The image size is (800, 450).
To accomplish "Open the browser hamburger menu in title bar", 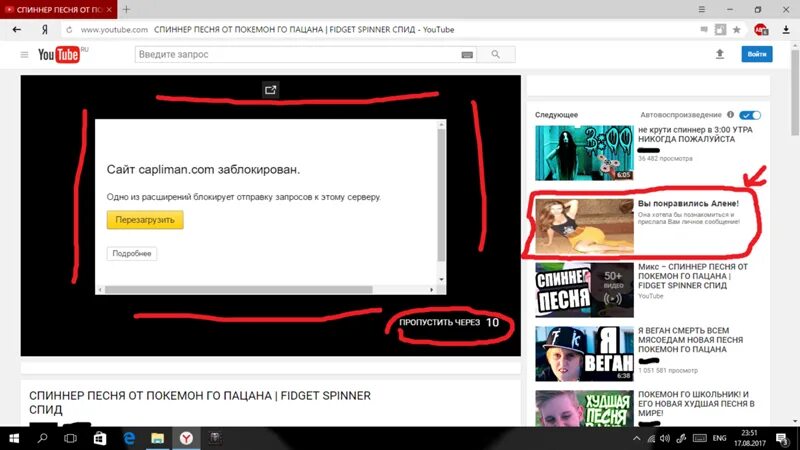I will pyautogui.click(x=702, y=9).
